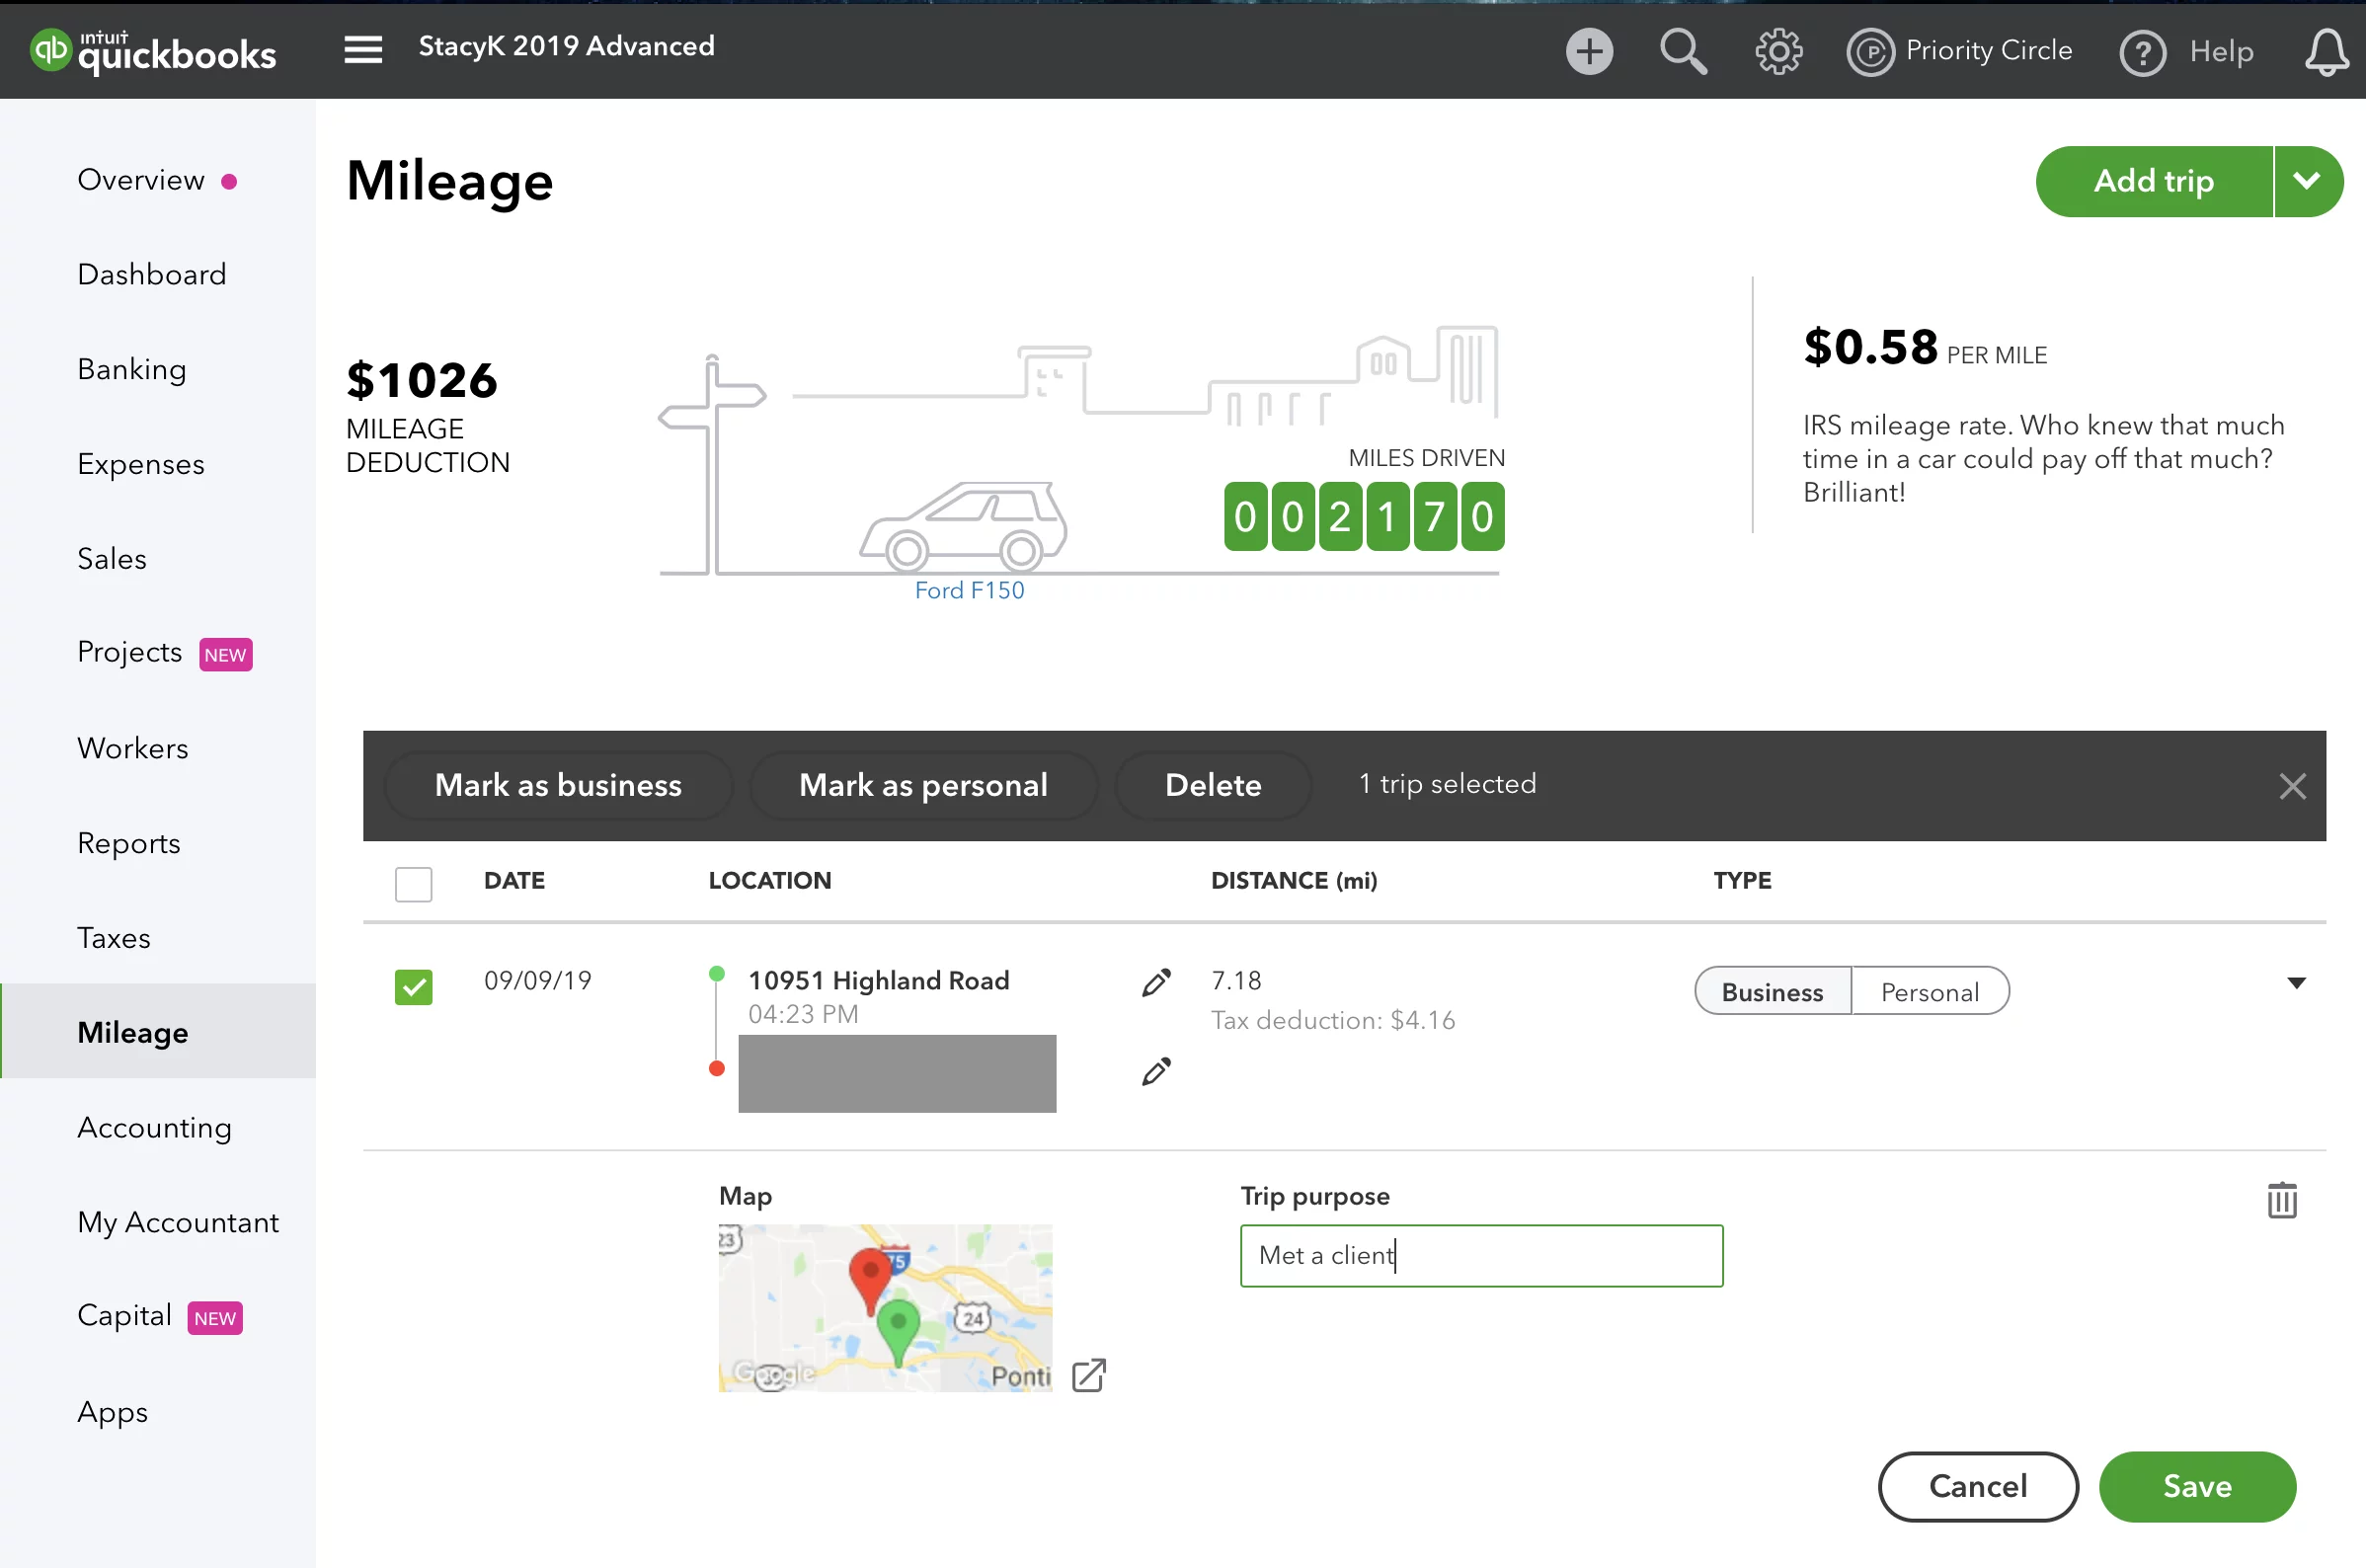The height and width of the screenshot is (1568, 2366).
Task: Click the Tax deduction: $4.16 text
Action: (1333, 1021)
